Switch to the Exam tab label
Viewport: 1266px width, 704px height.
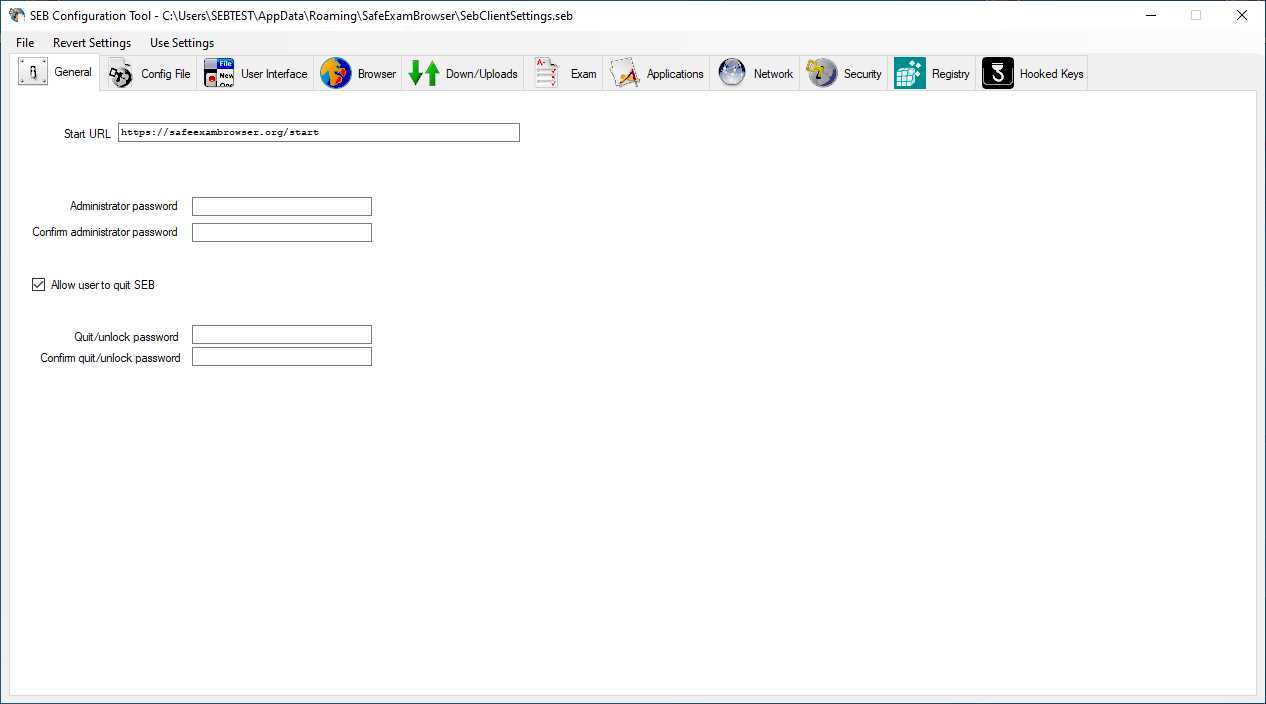pyautogui.click(x=584, y=74)
